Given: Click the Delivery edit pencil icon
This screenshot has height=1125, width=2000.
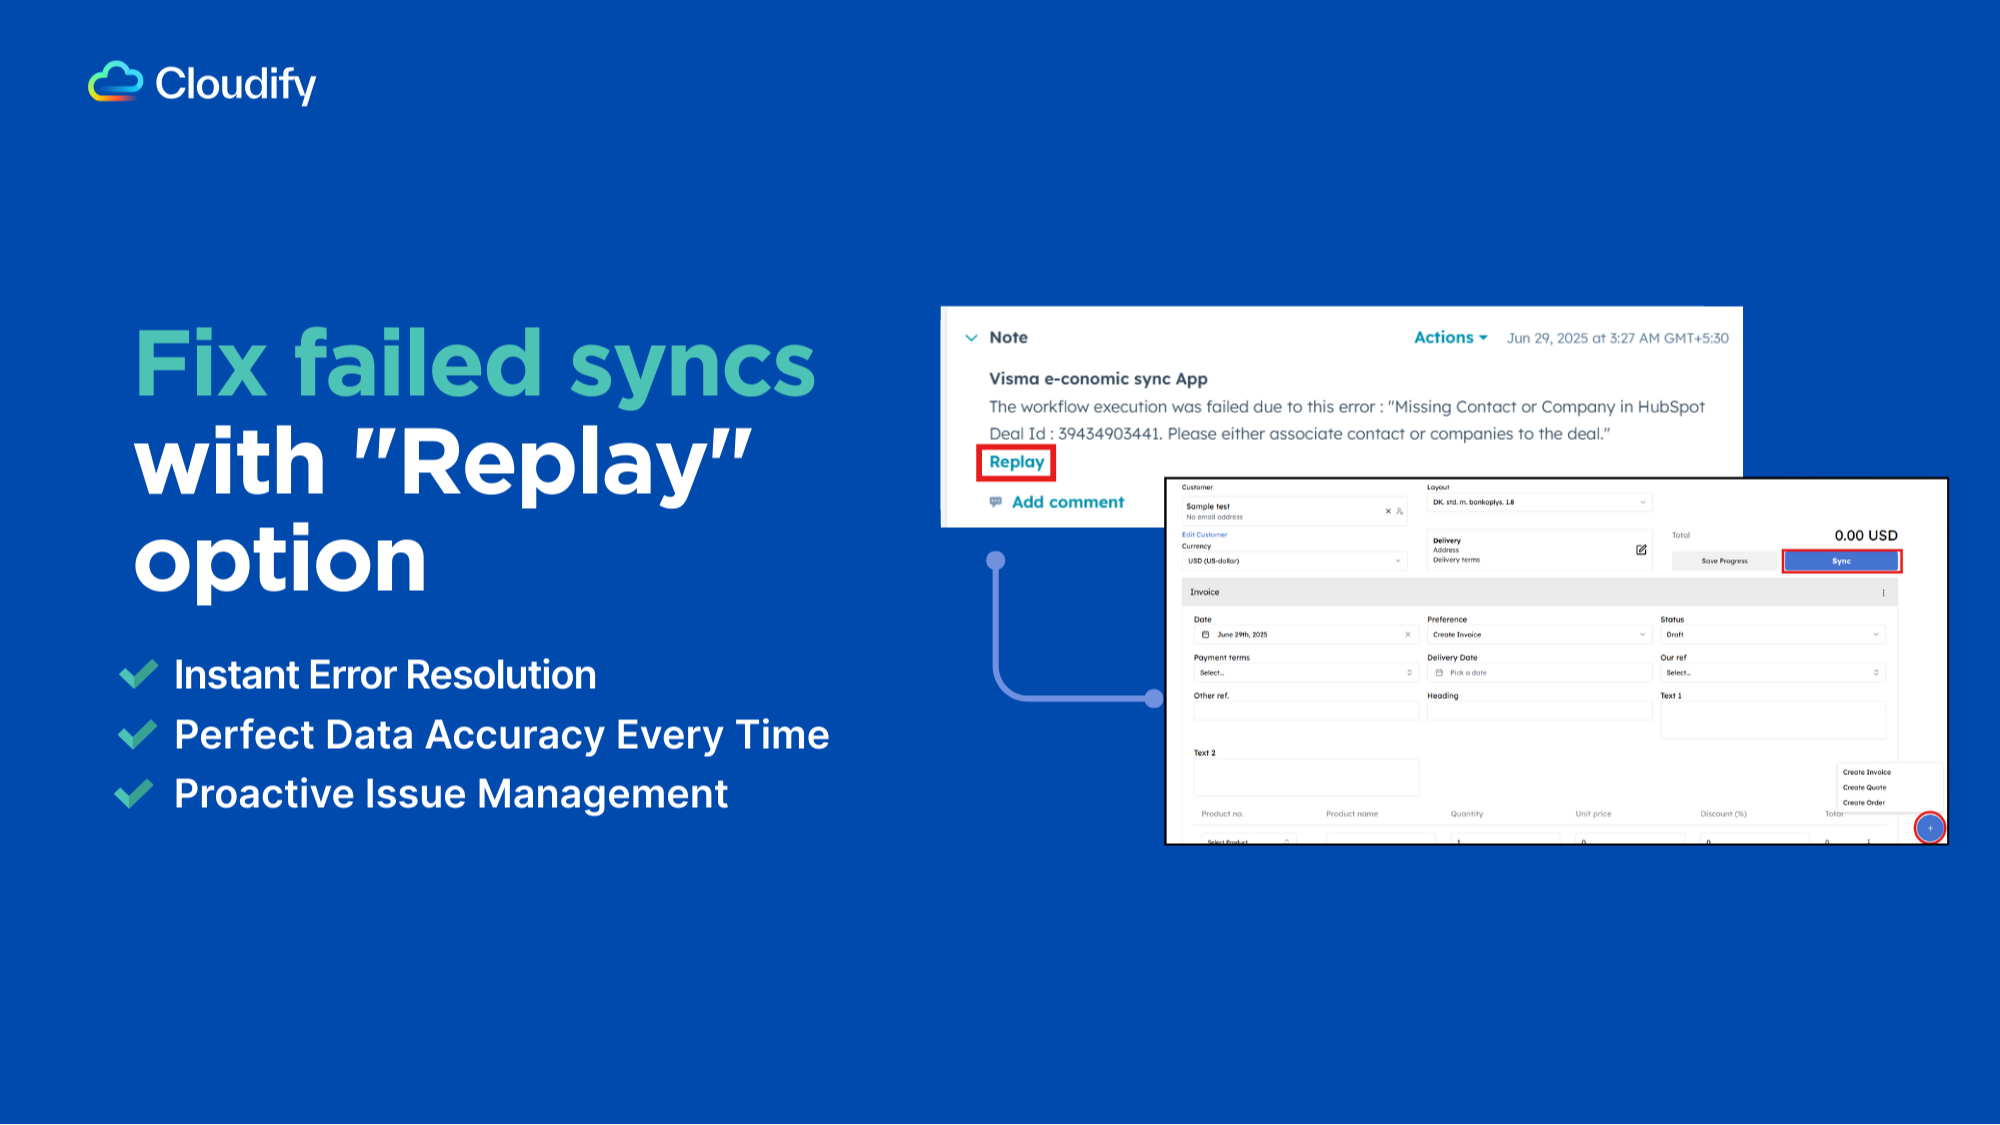Looking at the screenshot, I should [1641, 550].
